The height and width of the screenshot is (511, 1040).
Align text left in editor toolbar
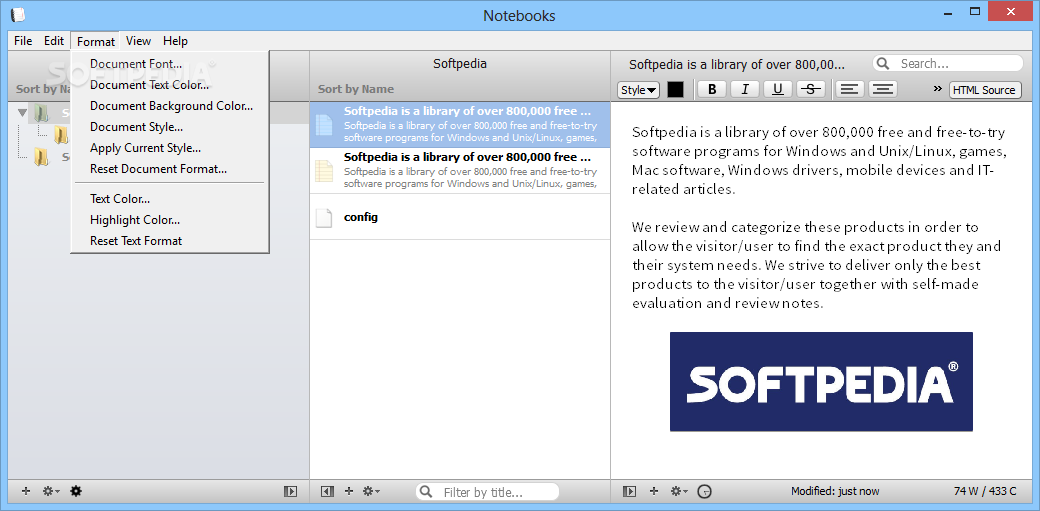[x=850, y=89]
